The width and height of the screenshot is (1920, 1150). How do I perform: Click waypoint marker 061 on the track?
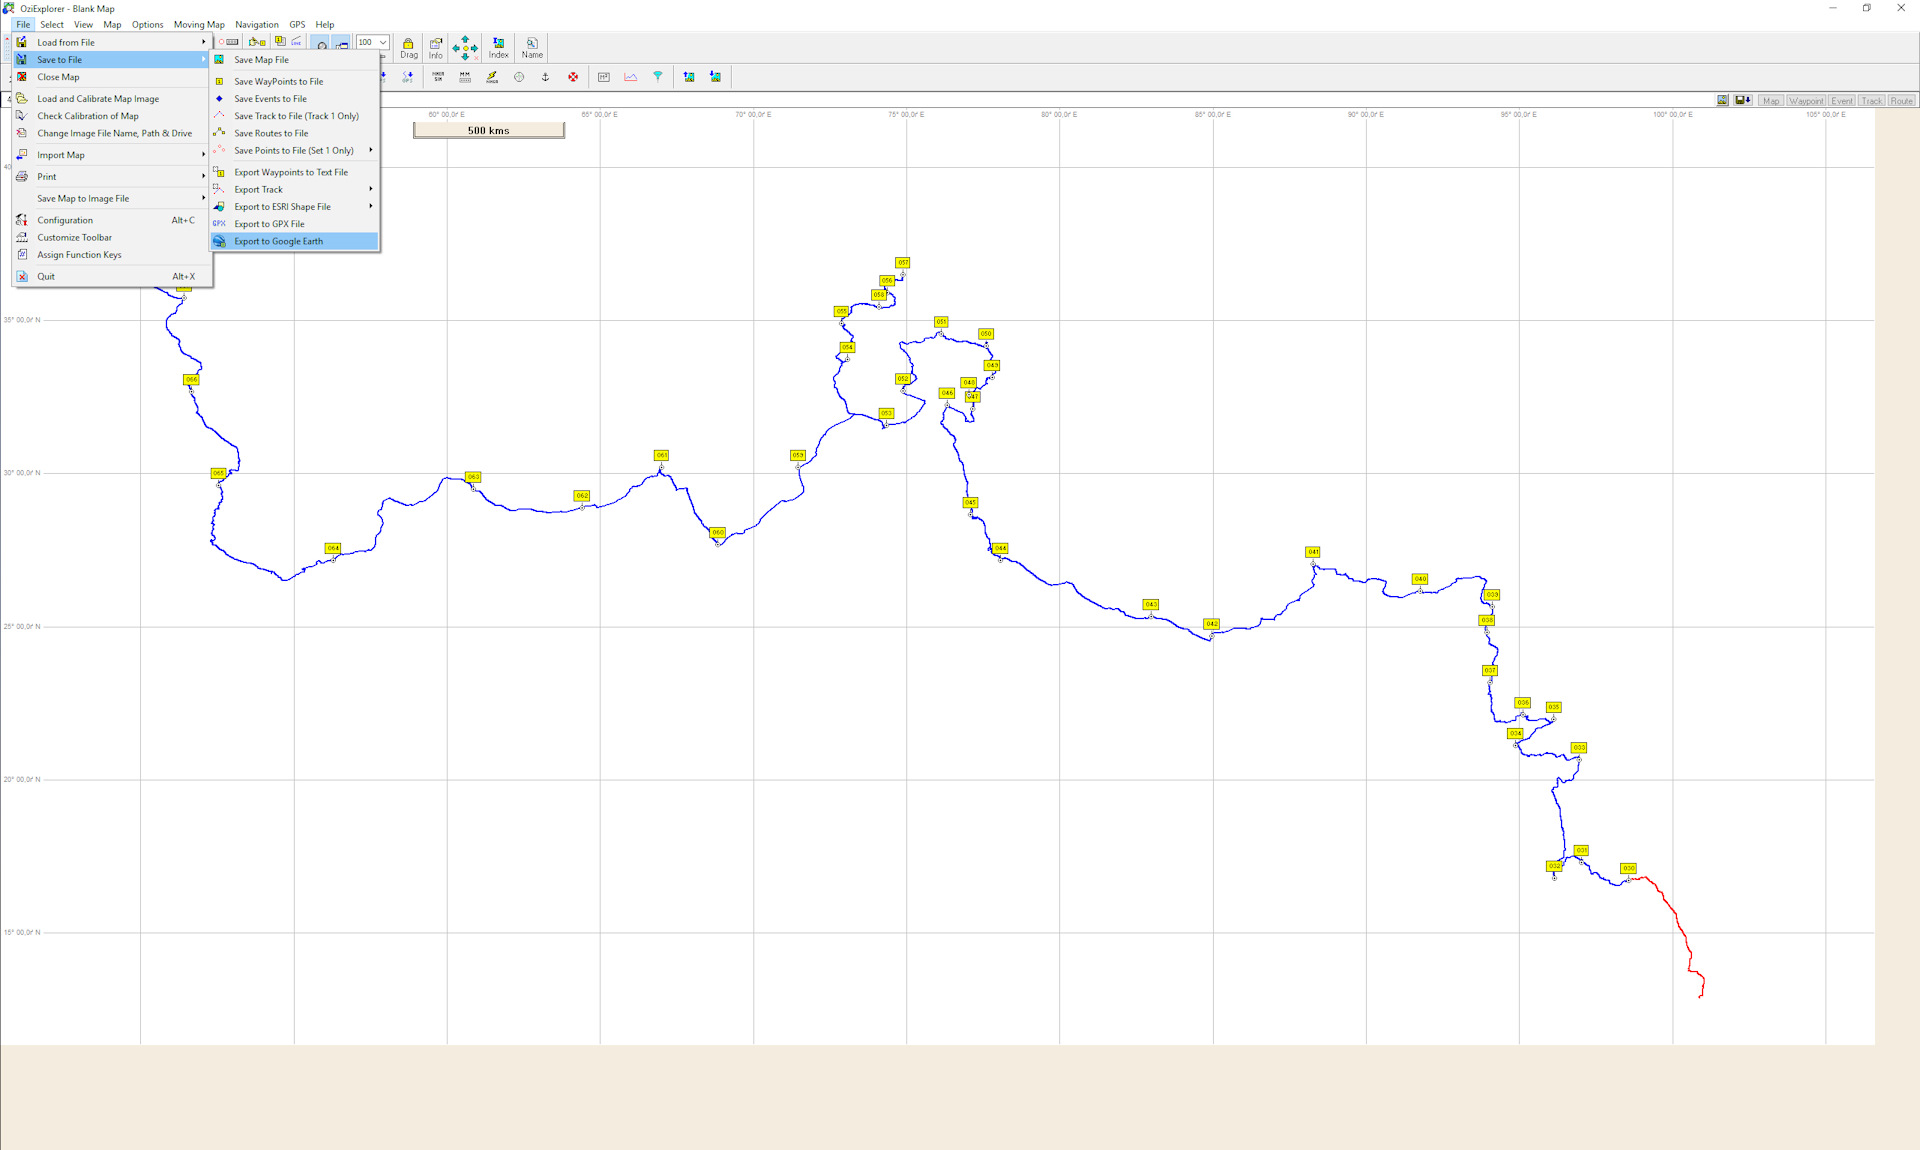tap(661, 456)
